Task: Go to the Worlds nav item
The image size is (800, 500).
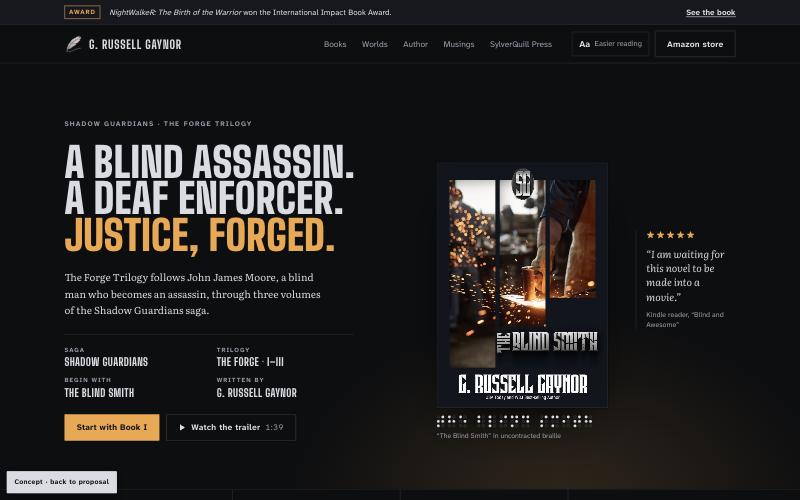Action: (374, 44)
